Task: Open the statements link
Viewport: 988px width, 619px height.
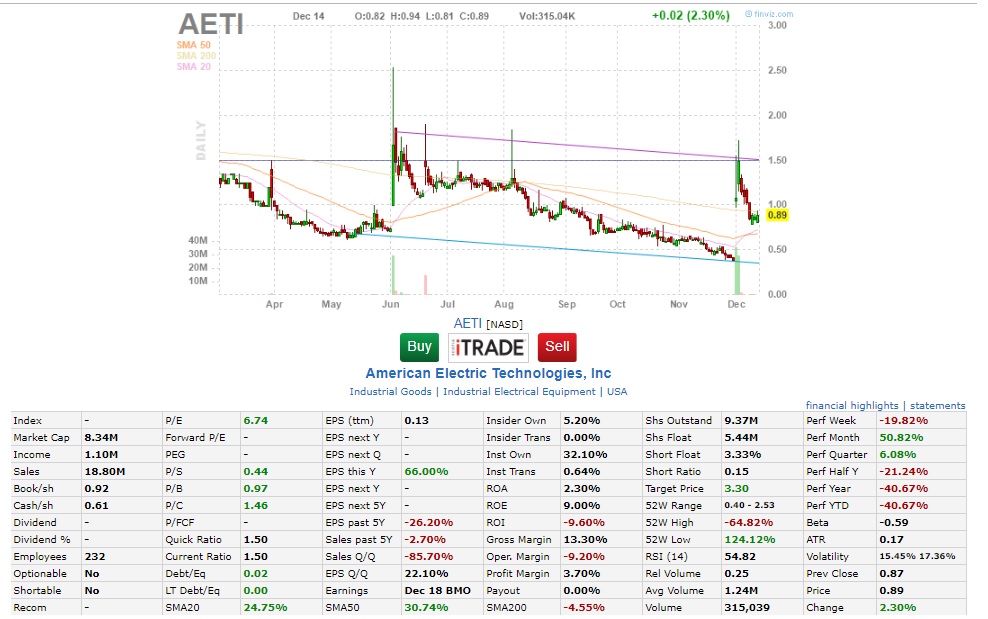Action: click(x=938, y=405)
